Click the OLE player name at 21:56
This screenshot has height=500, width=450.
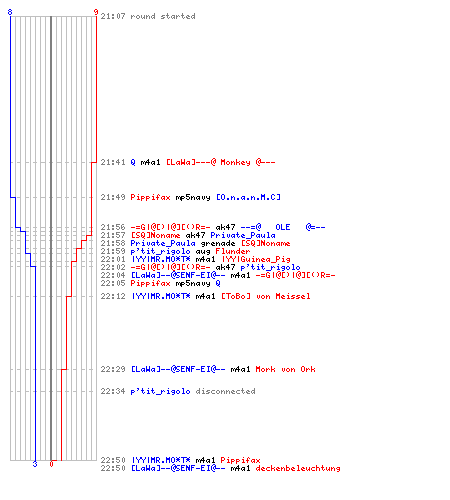(x=283, y=227)
